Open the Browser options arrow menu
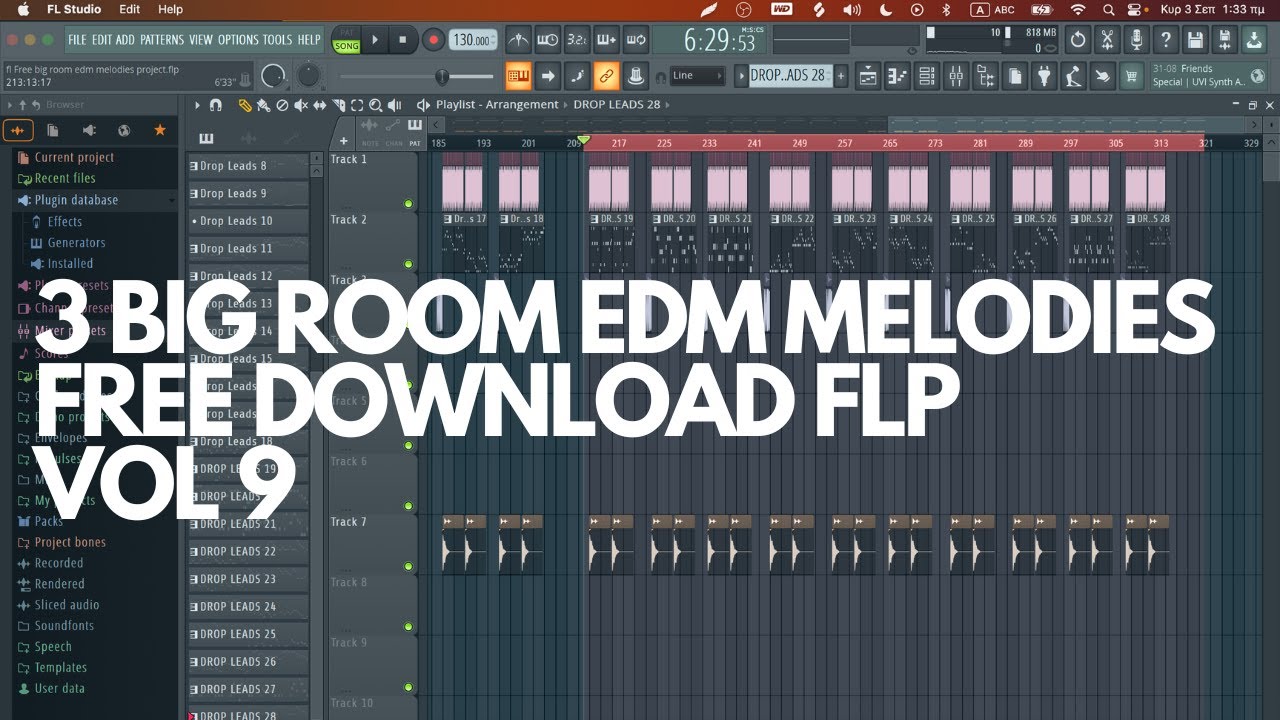 10,105
